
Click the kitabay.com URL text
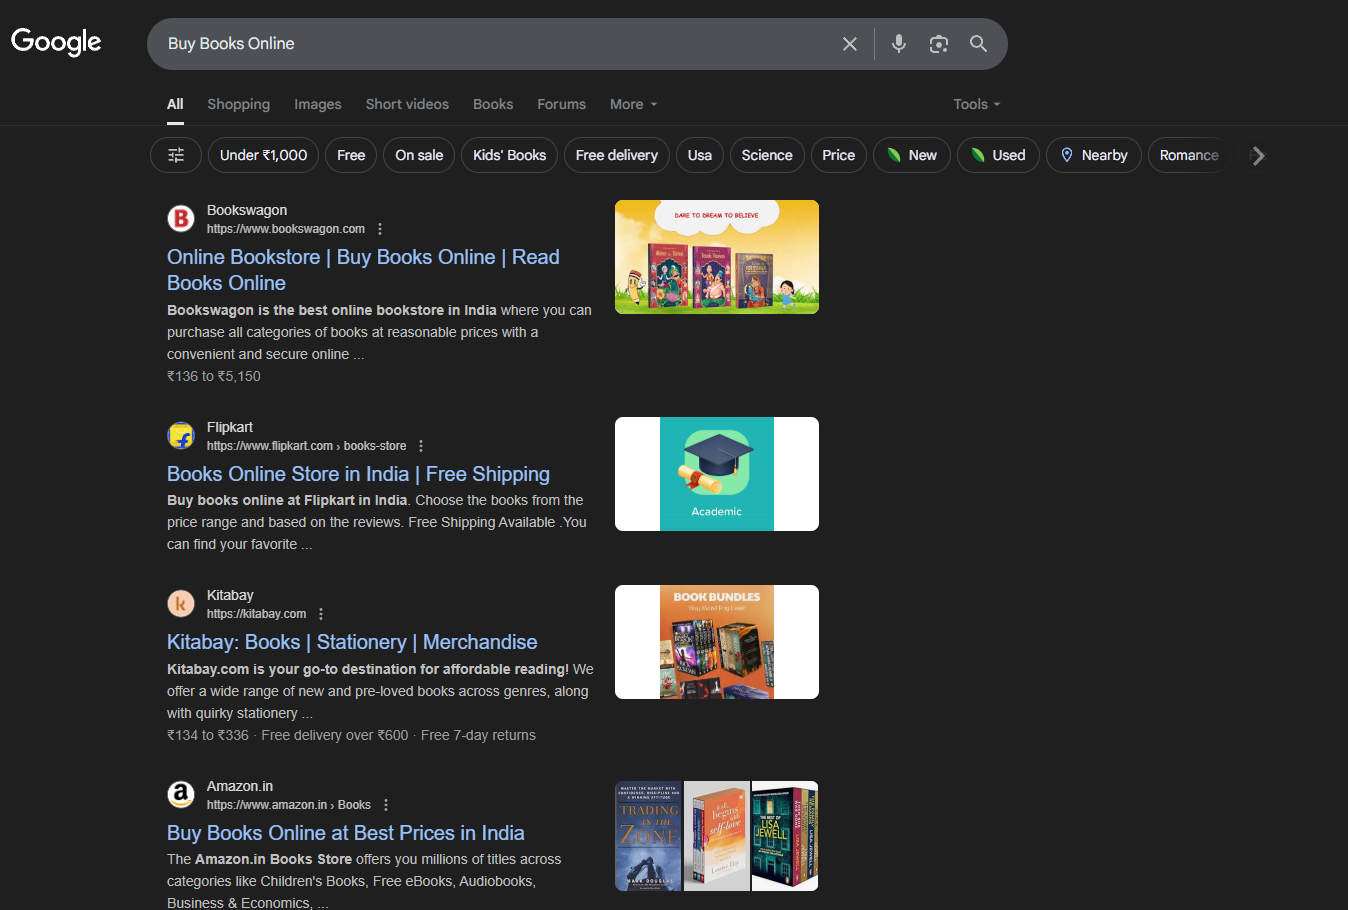[257, 614]
